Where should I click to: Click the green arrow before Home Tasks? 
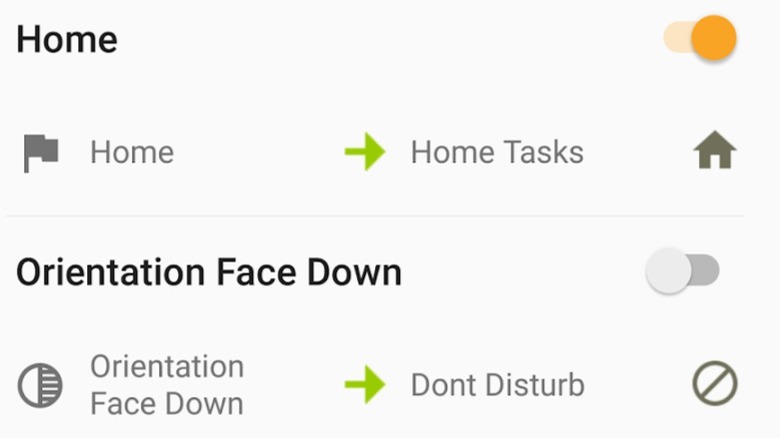point(365,153)
